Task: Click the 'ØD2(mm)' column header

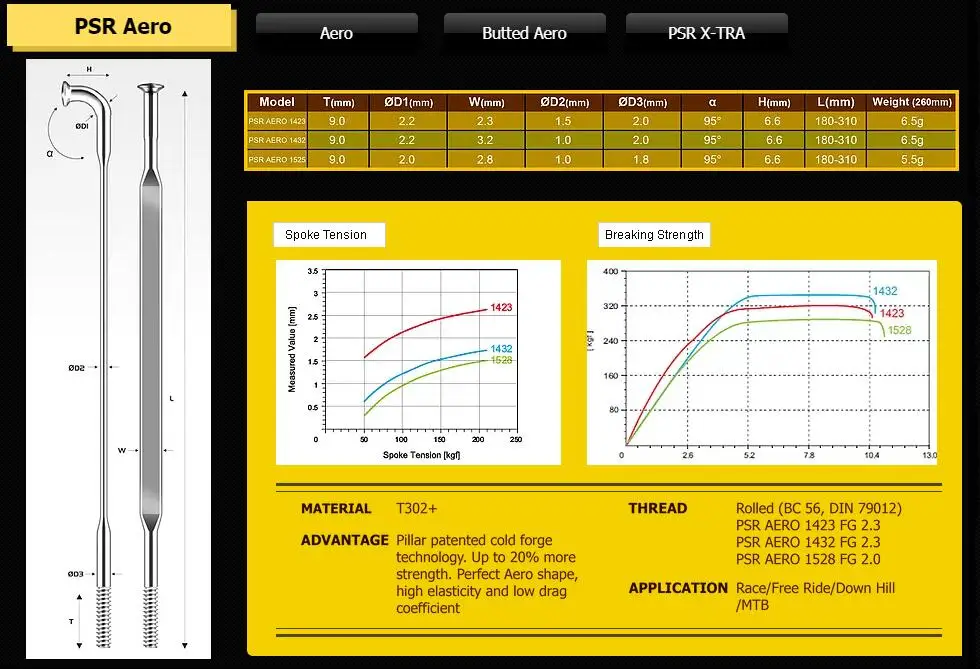Action: 564,102
